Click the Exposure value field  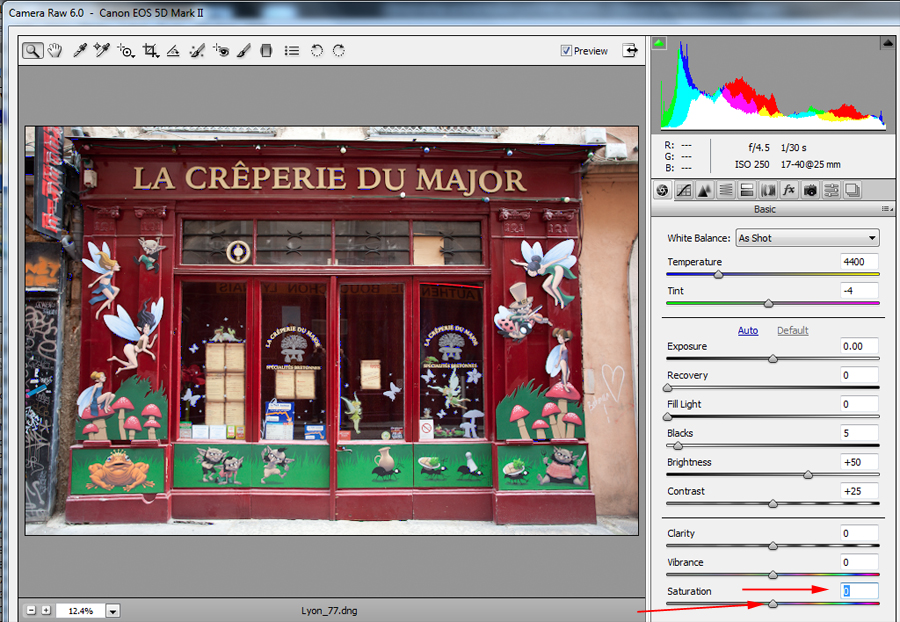[859, 346]
